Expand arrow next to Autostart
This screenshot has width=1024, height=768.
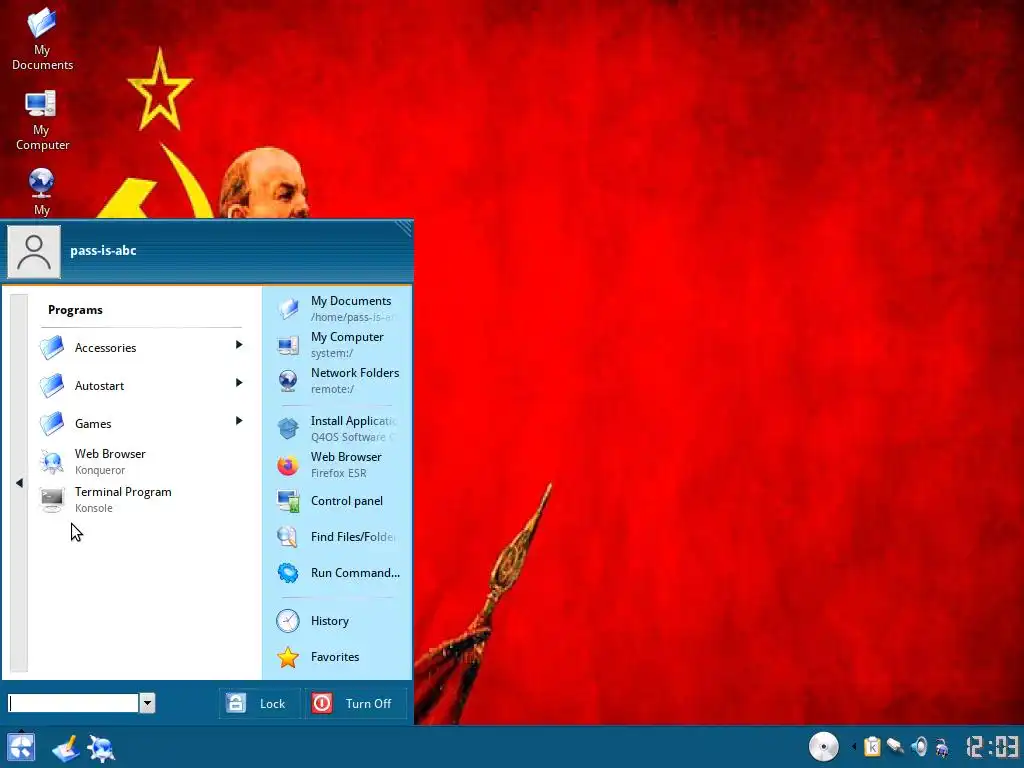[x=239, y=383]
